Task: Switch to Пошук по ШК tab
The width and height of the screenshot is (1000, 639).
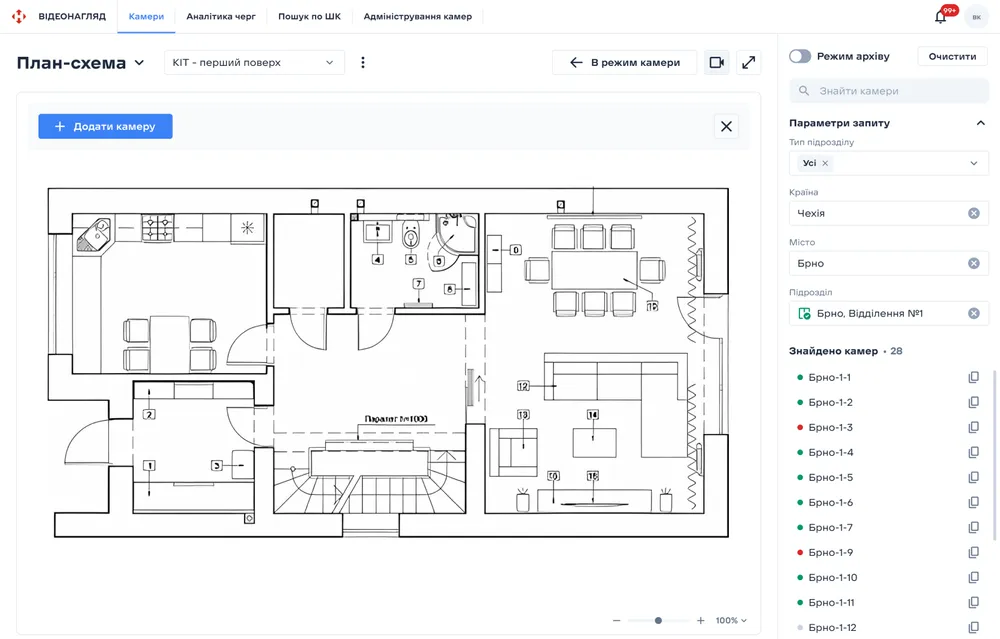Action: click(309, 17)
